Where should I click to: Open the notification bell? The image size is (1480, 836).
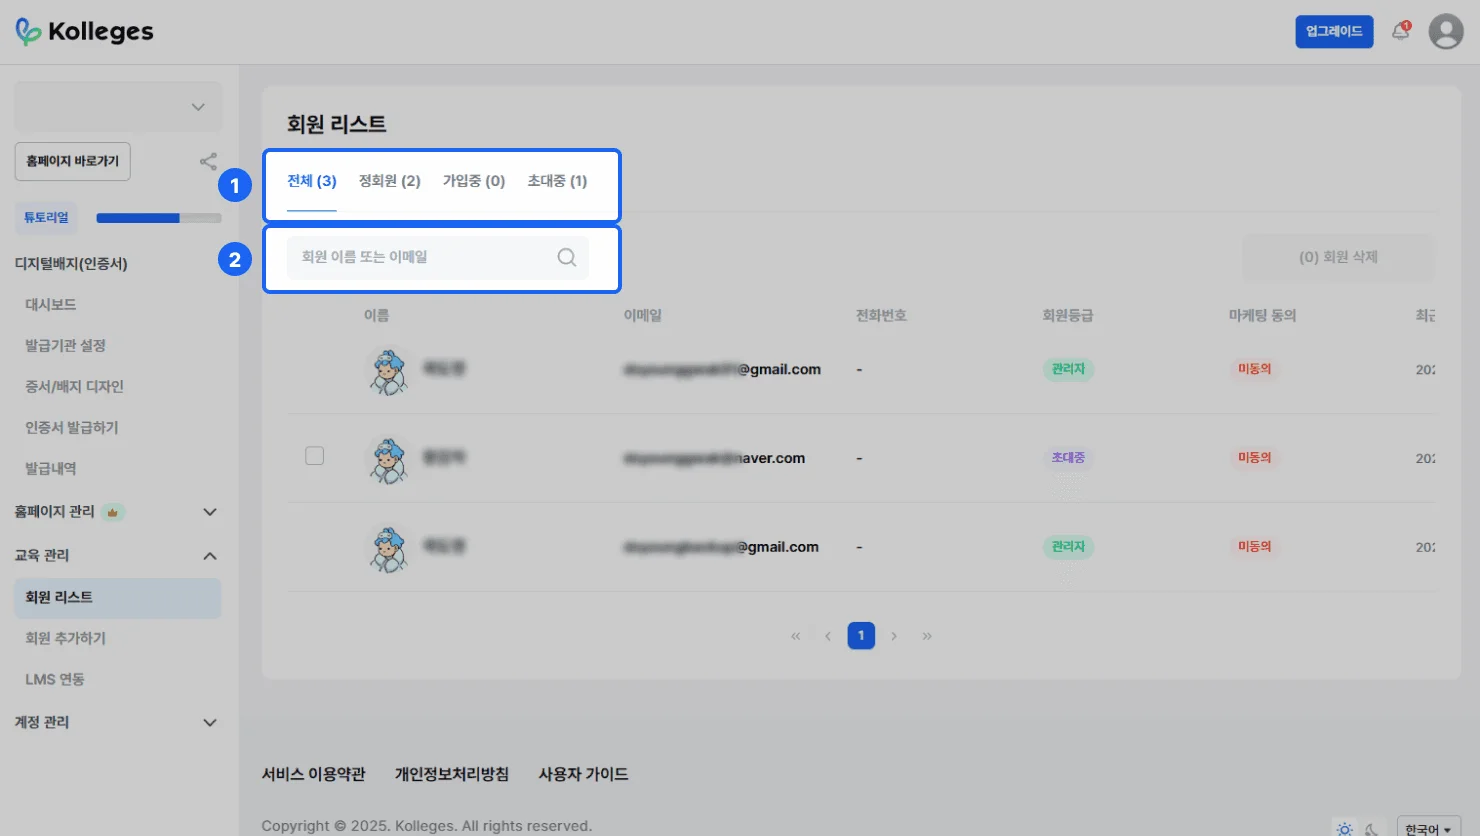(1401, 31)
